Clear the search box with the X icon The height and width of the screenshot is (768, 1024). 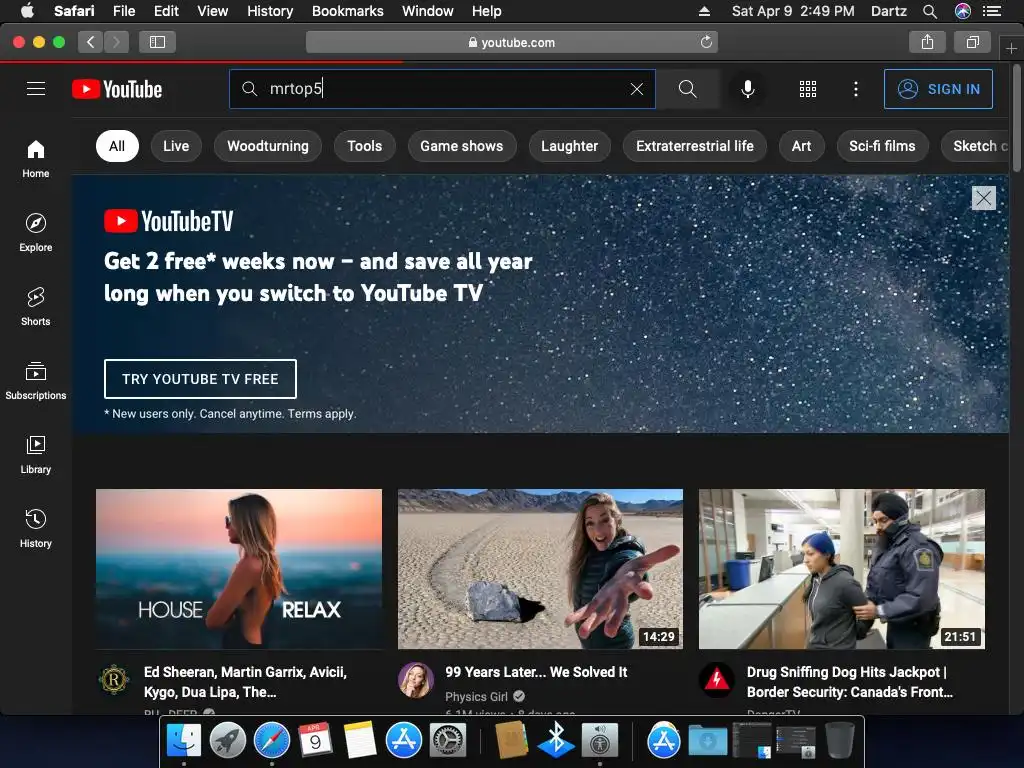coord(637,89)
